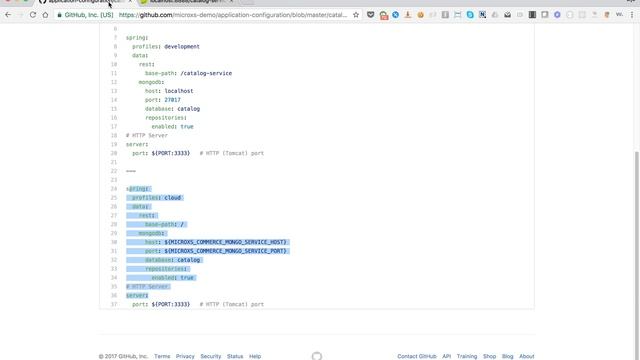The width and height of the screenshot is (640, 360).
Task: Click the blue circle X extension icon
Action: tap(396, 15)
